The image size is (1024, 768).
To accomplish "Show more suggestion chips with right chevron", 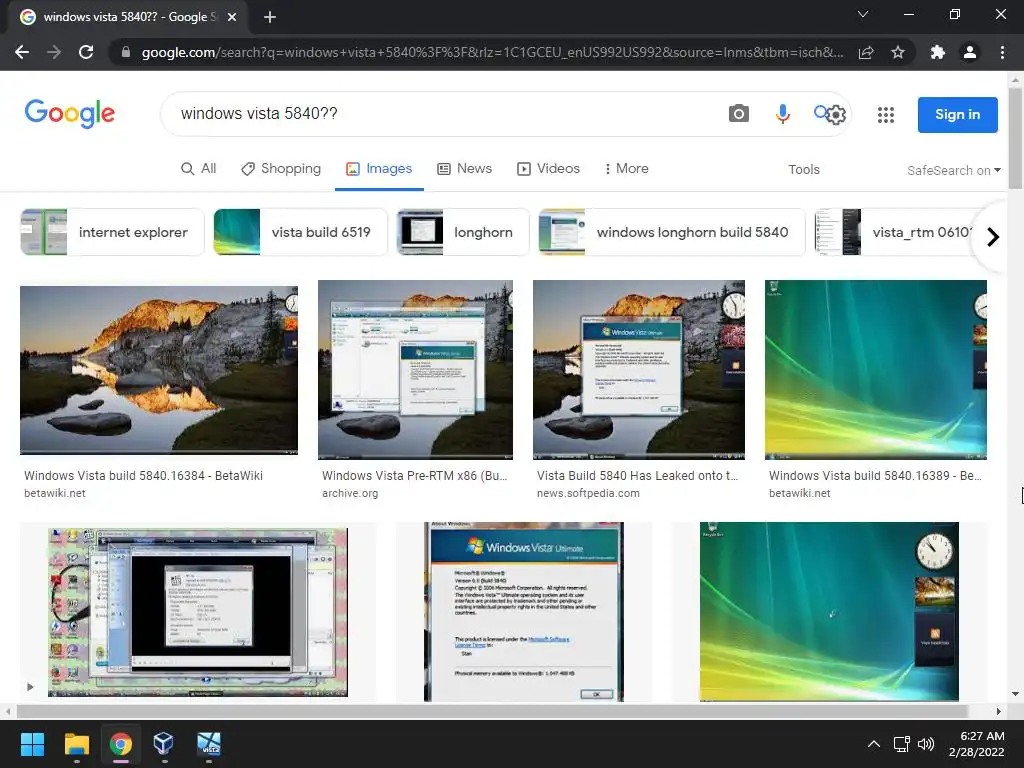I will click(x=993, y=236).
